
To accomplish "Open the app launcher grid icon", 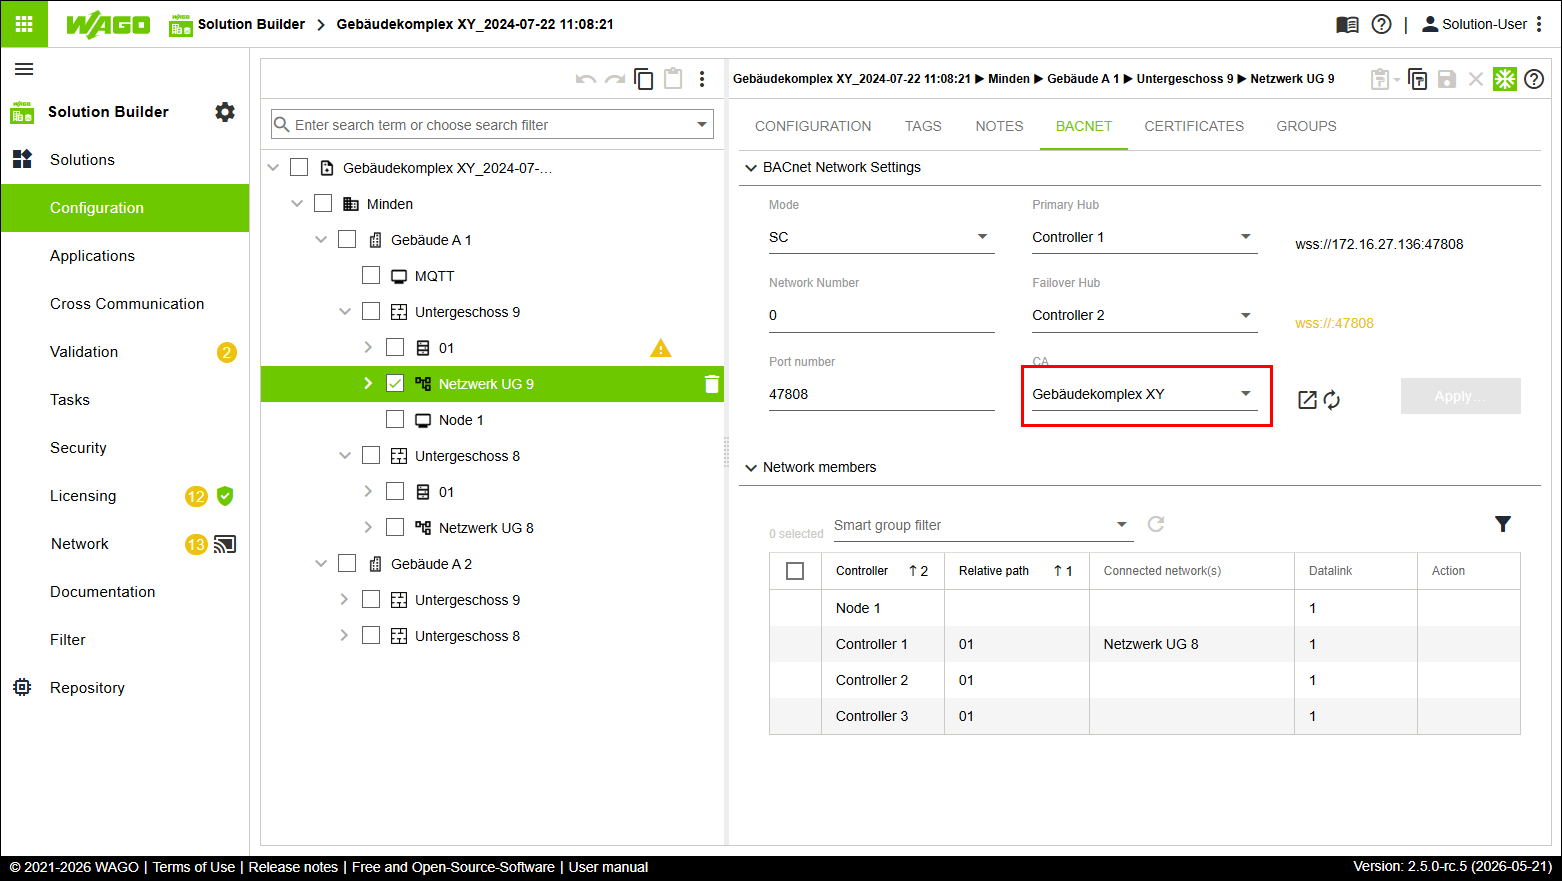I will [x=24, y=24].
